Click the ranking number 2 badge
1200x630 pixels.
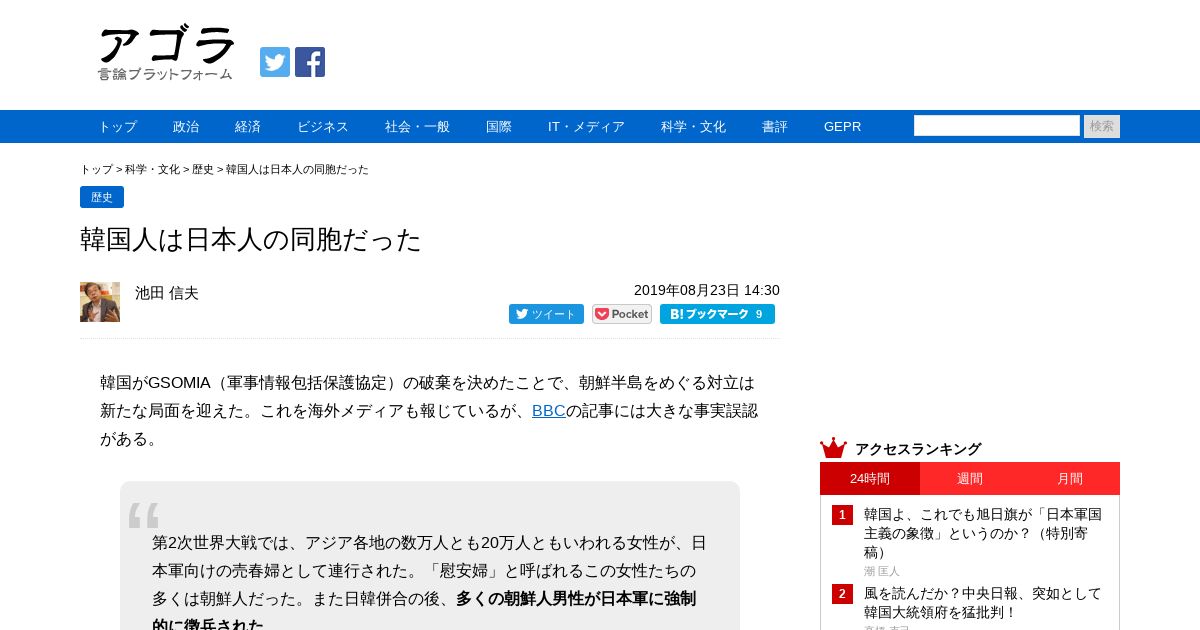coord(842,594)
